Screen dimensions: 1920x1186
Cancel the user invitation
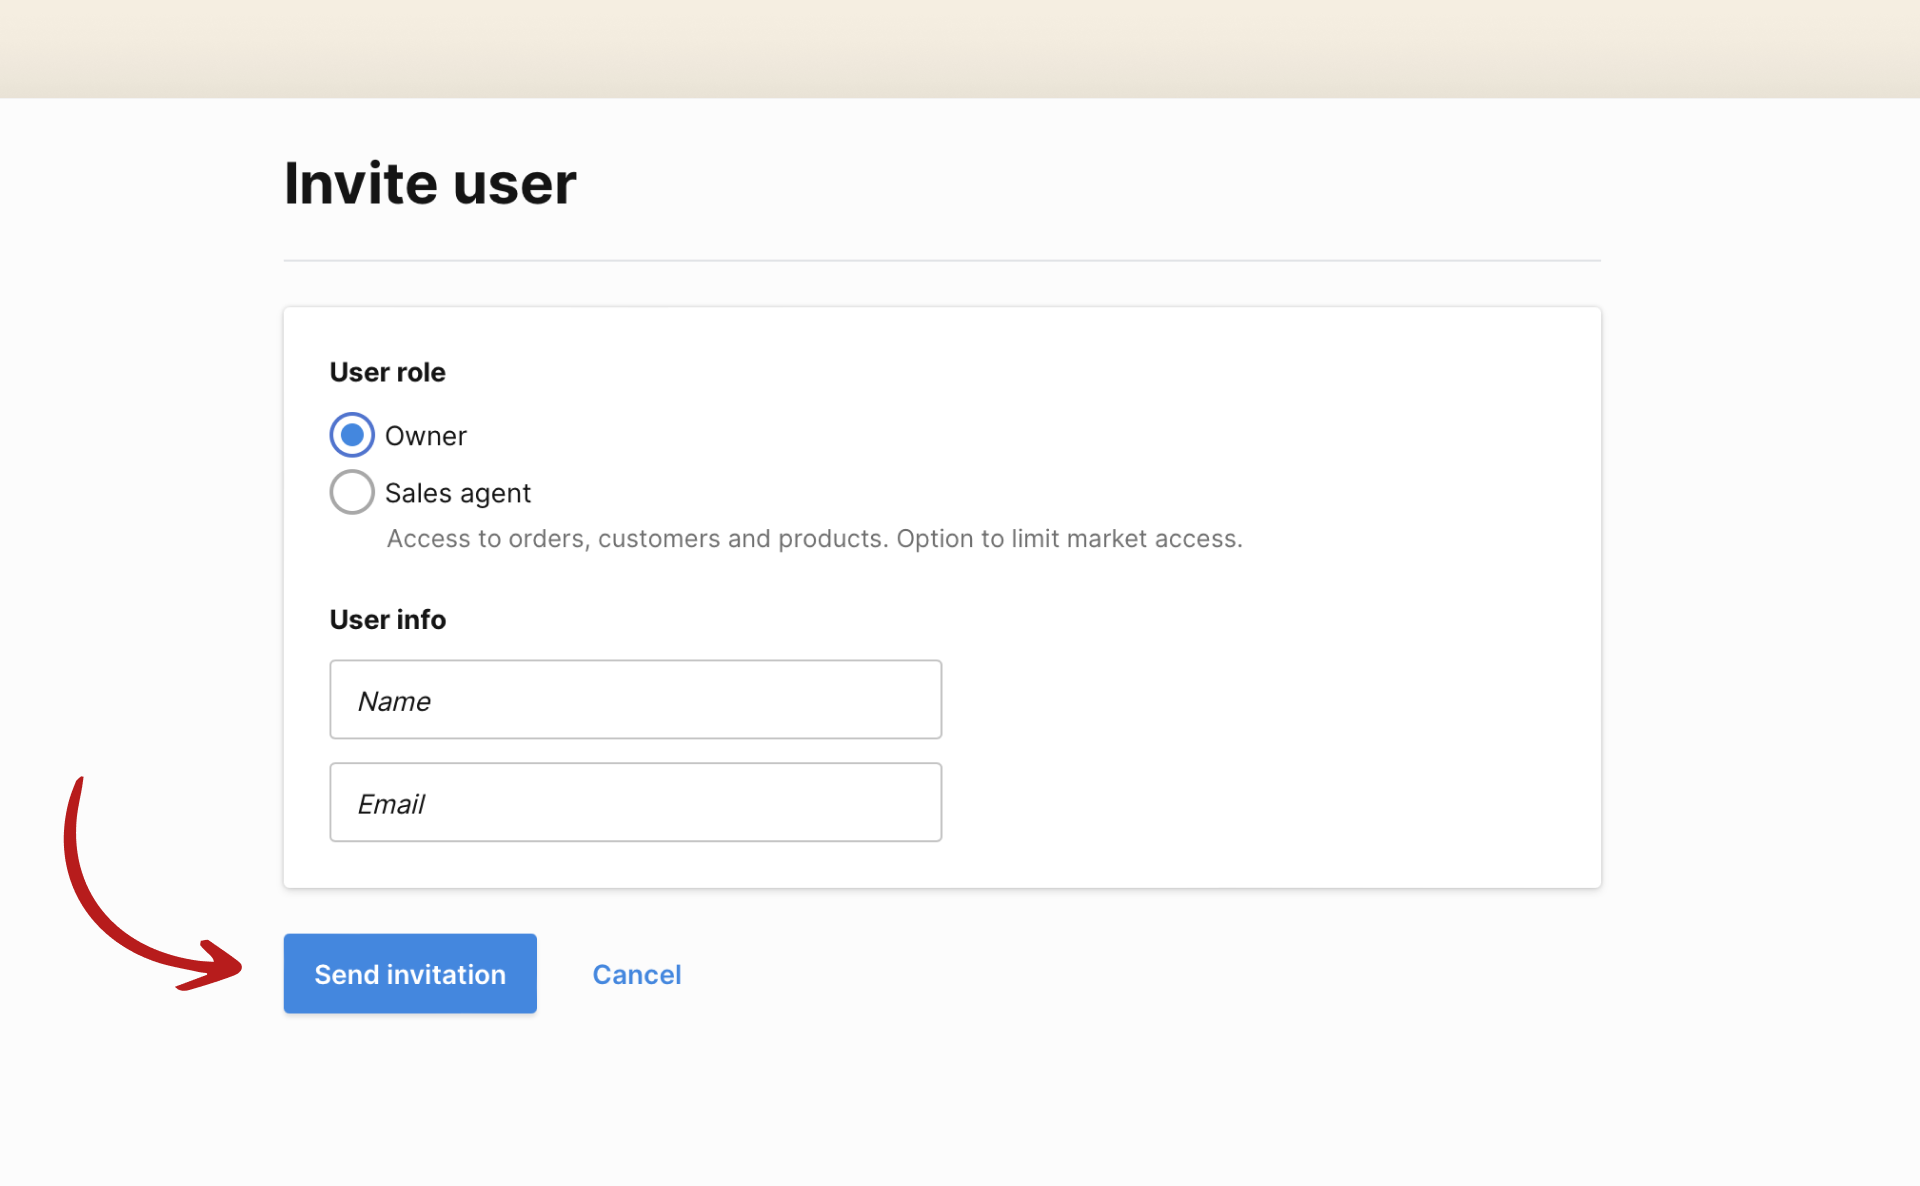pyautogui.click(x=637, y=973)
